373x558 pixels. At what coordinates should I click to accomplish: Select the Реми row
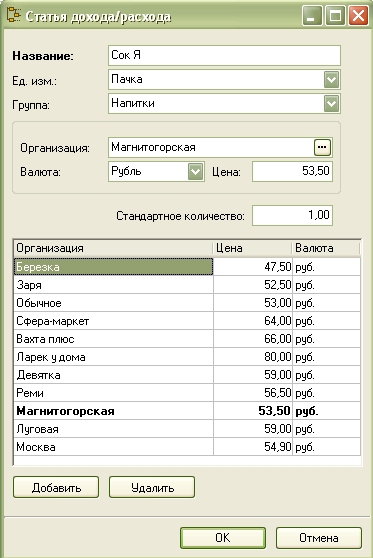coord(187,393)
